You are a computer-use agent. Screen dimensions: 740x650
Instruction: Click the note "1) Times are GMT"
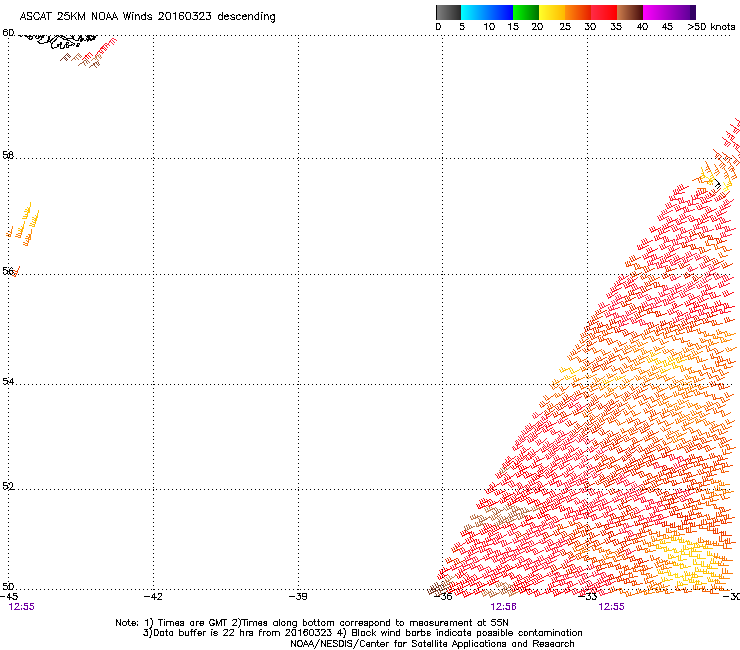(187, 623)
